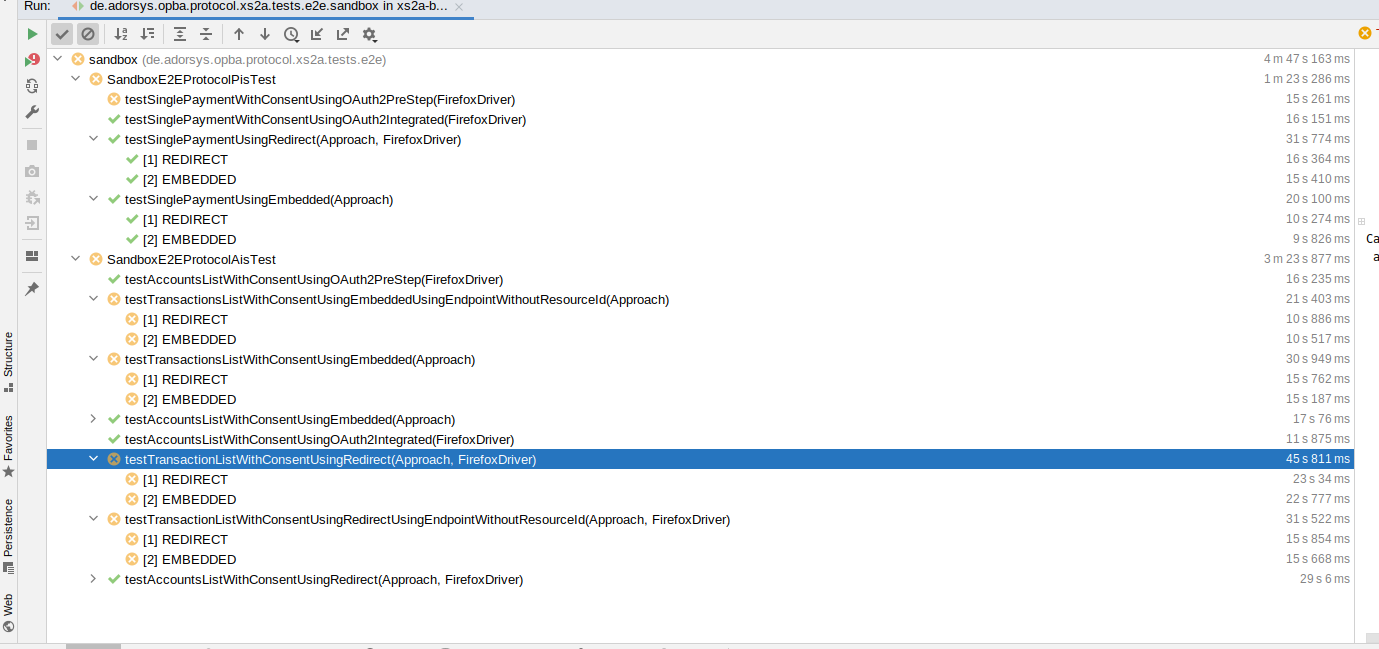
Task: Open test runner settings gear icon
Action: click(x=369, y=34)
